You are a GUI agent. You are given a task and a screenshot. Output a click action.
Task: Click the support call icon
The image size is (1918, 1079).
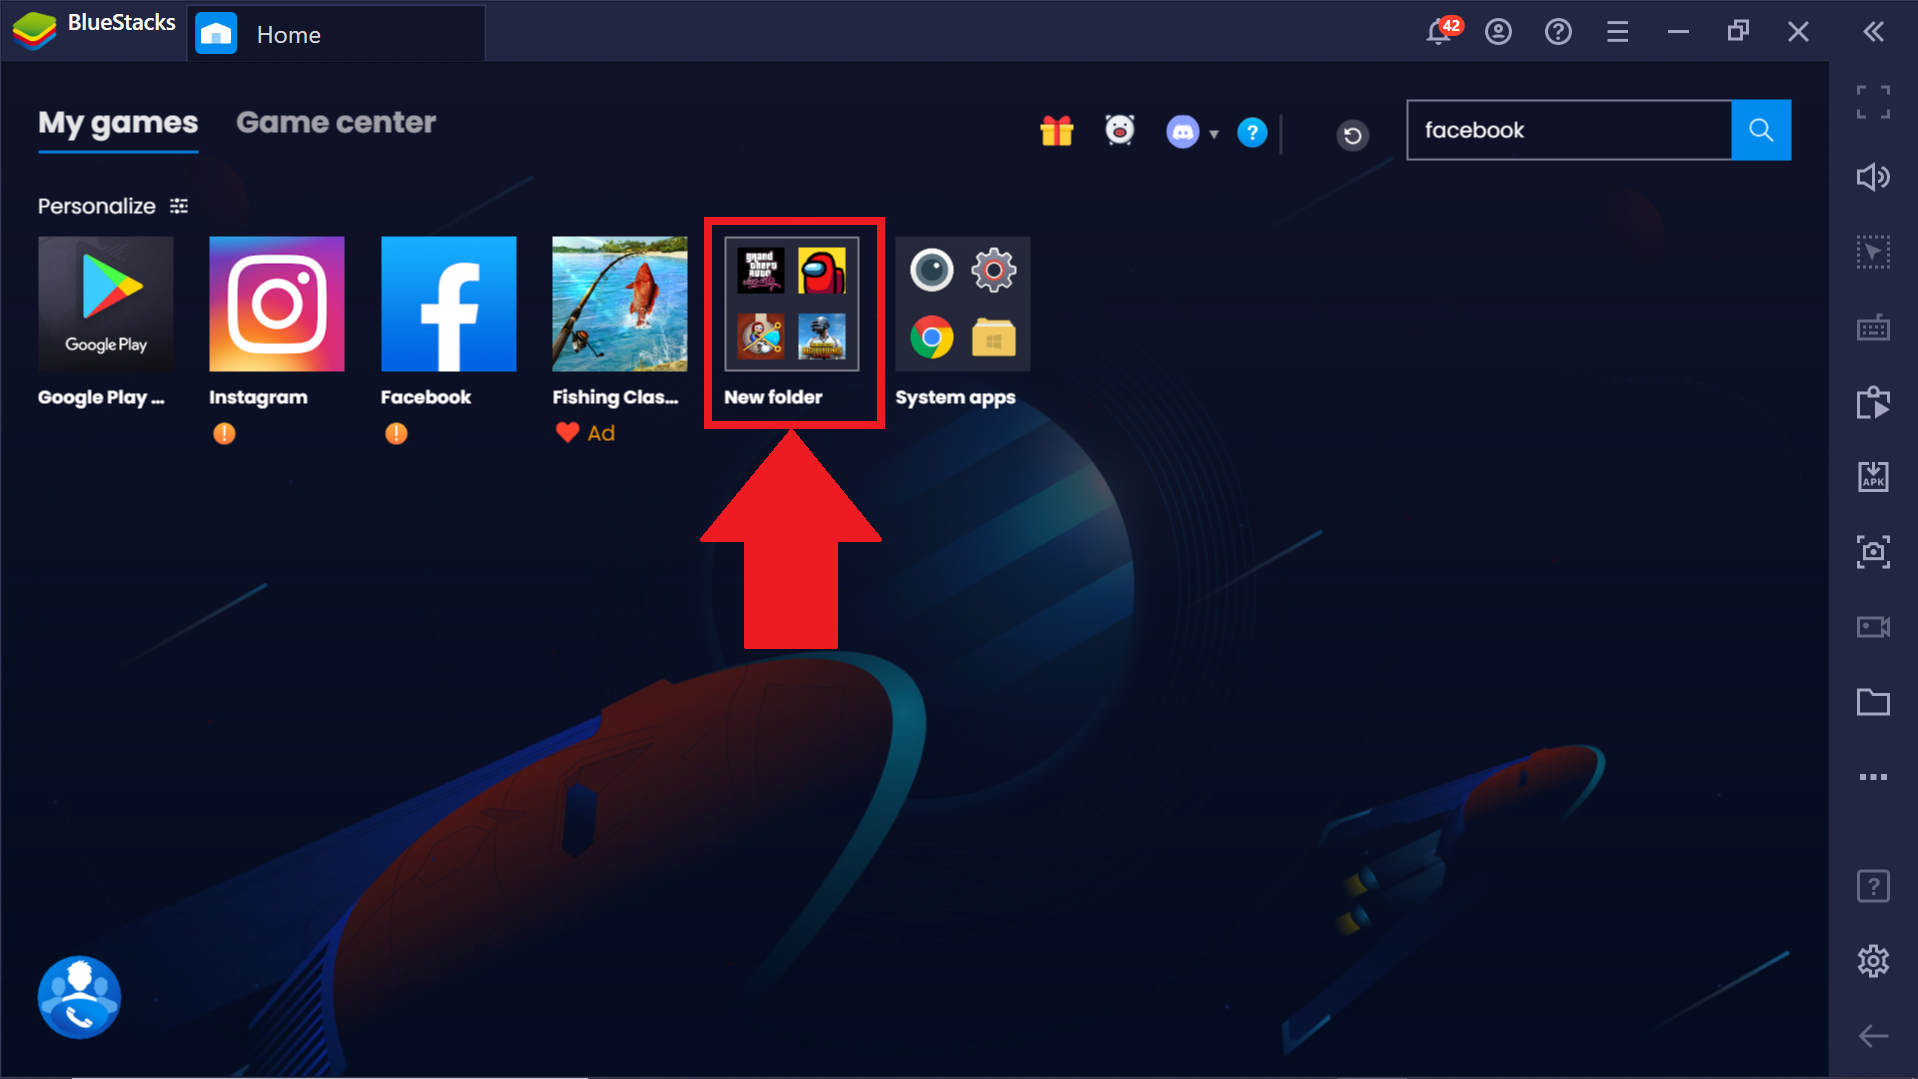coord(79,997)
